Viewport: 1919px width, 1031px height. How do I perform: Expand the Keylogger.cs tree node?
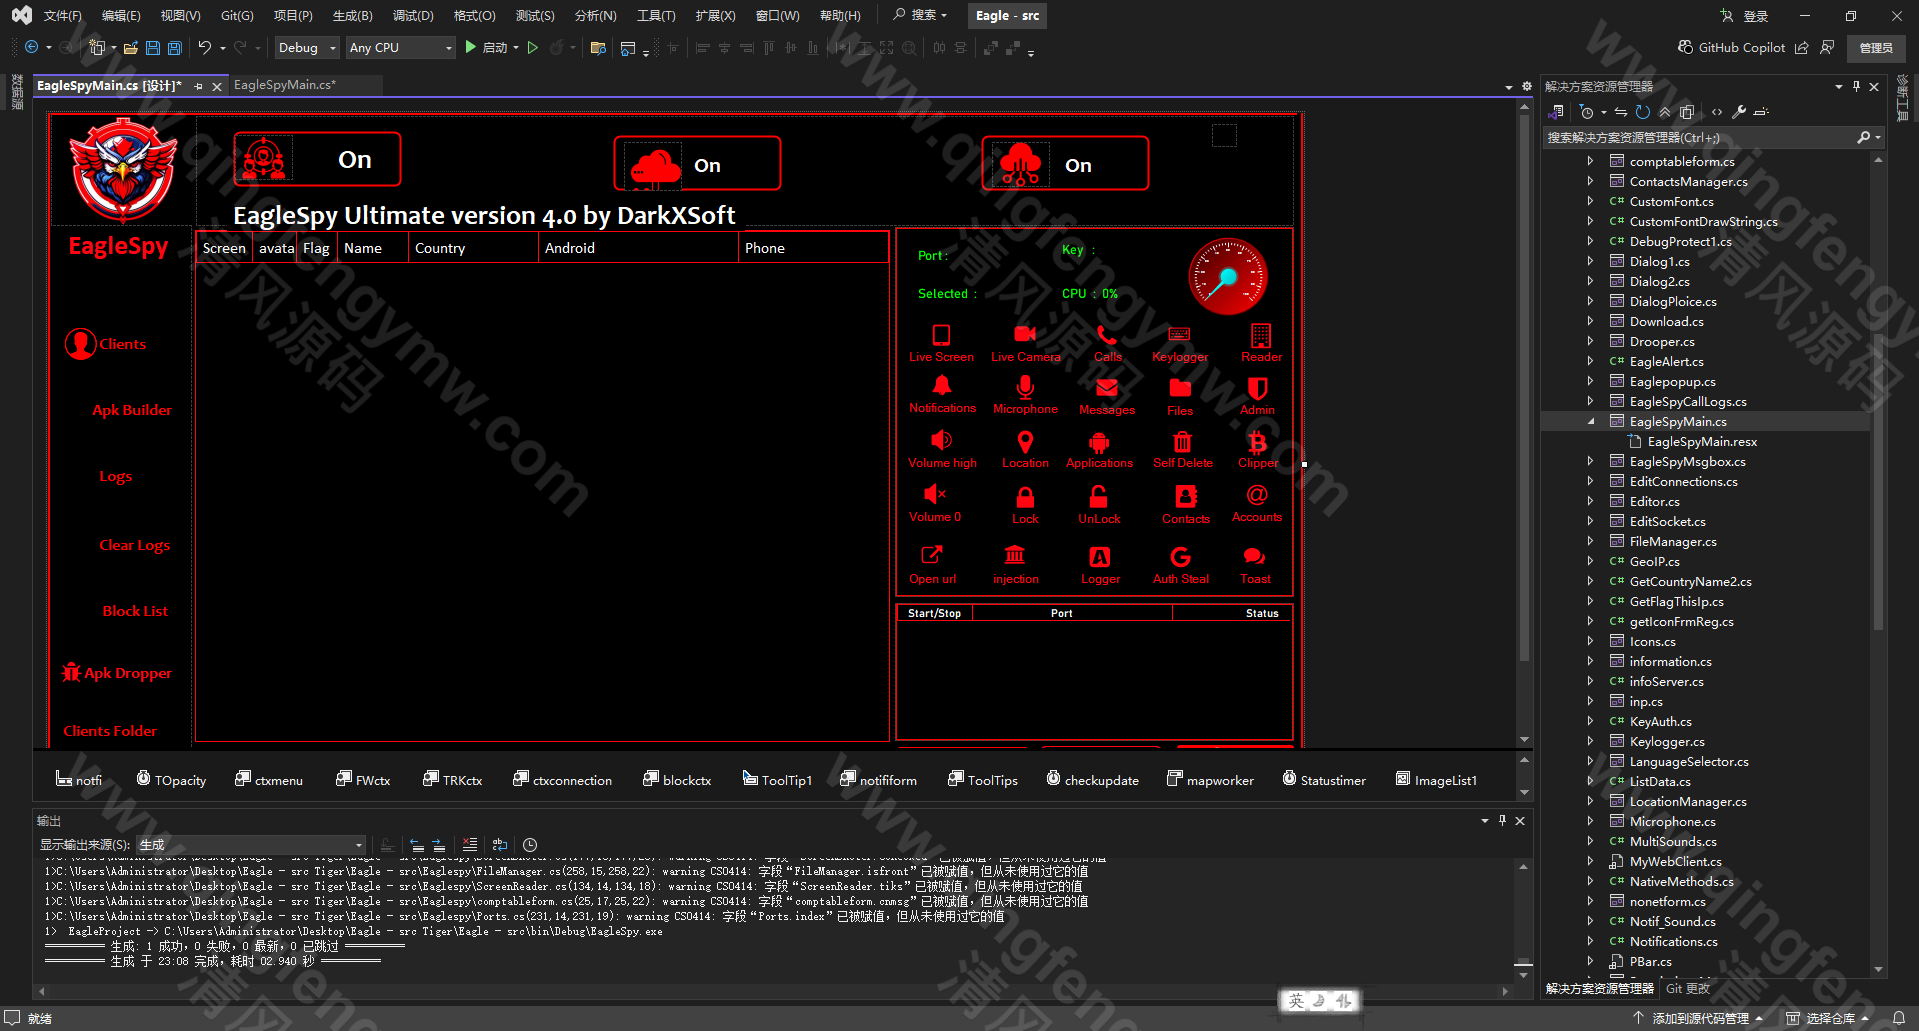point(1591,741)
